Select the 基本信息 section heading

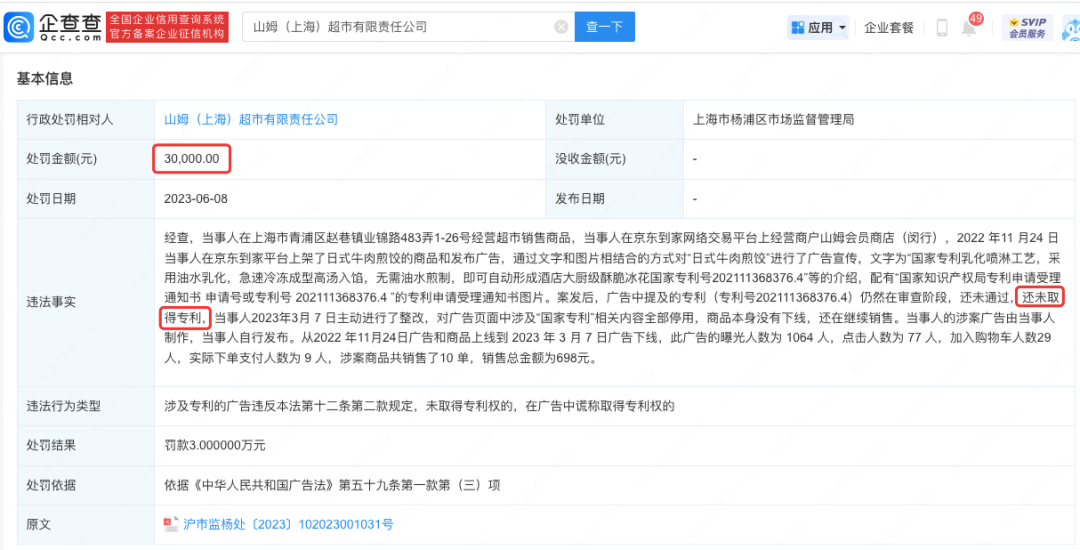pyautogui.click(x=45, y=79)
